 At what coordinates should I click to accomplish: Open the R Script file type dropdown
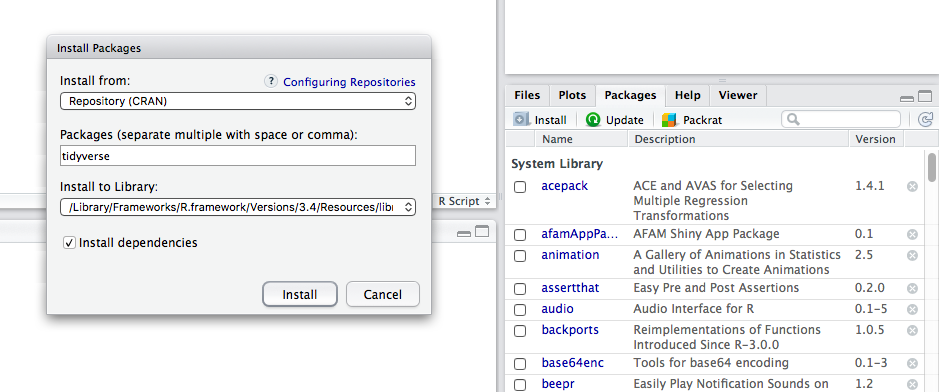pyautogui.click(x=464, y=201)
